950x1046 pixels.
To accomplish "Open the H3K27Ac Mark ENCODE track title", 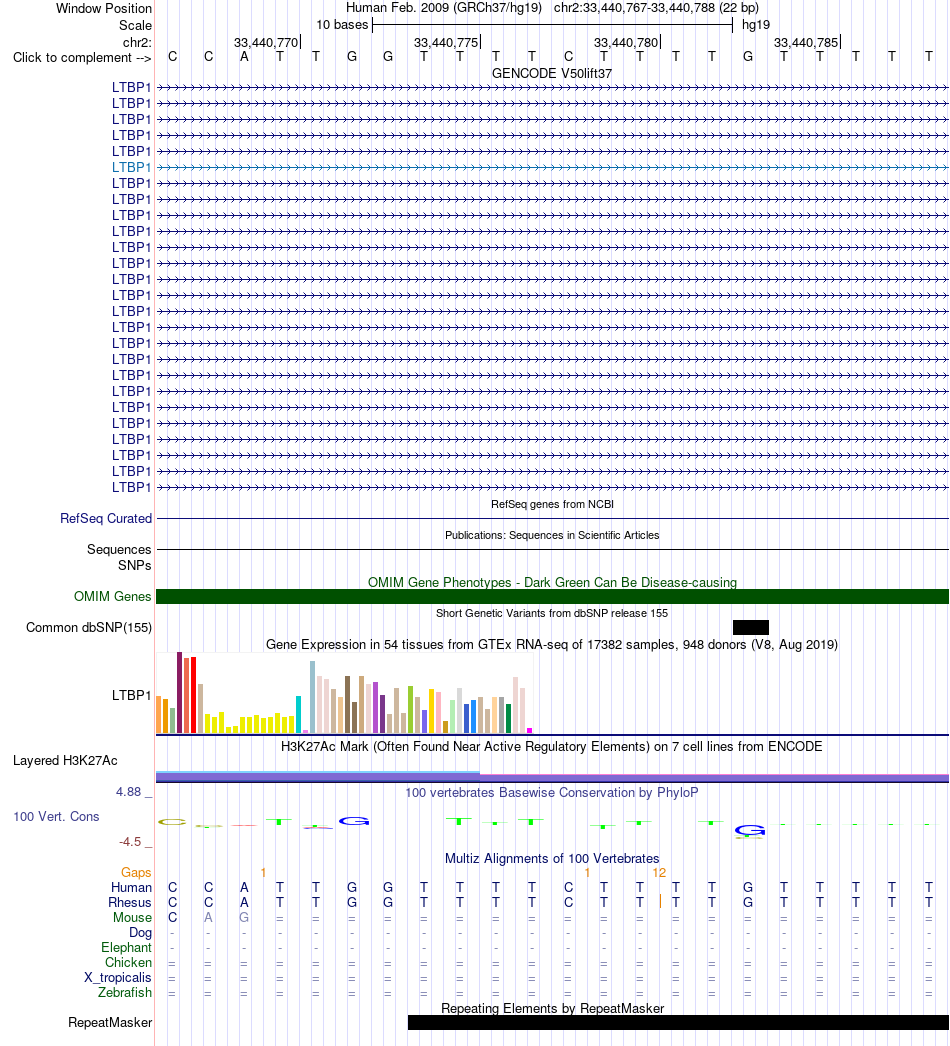I will pyautogui.click(x=552, y=746).
